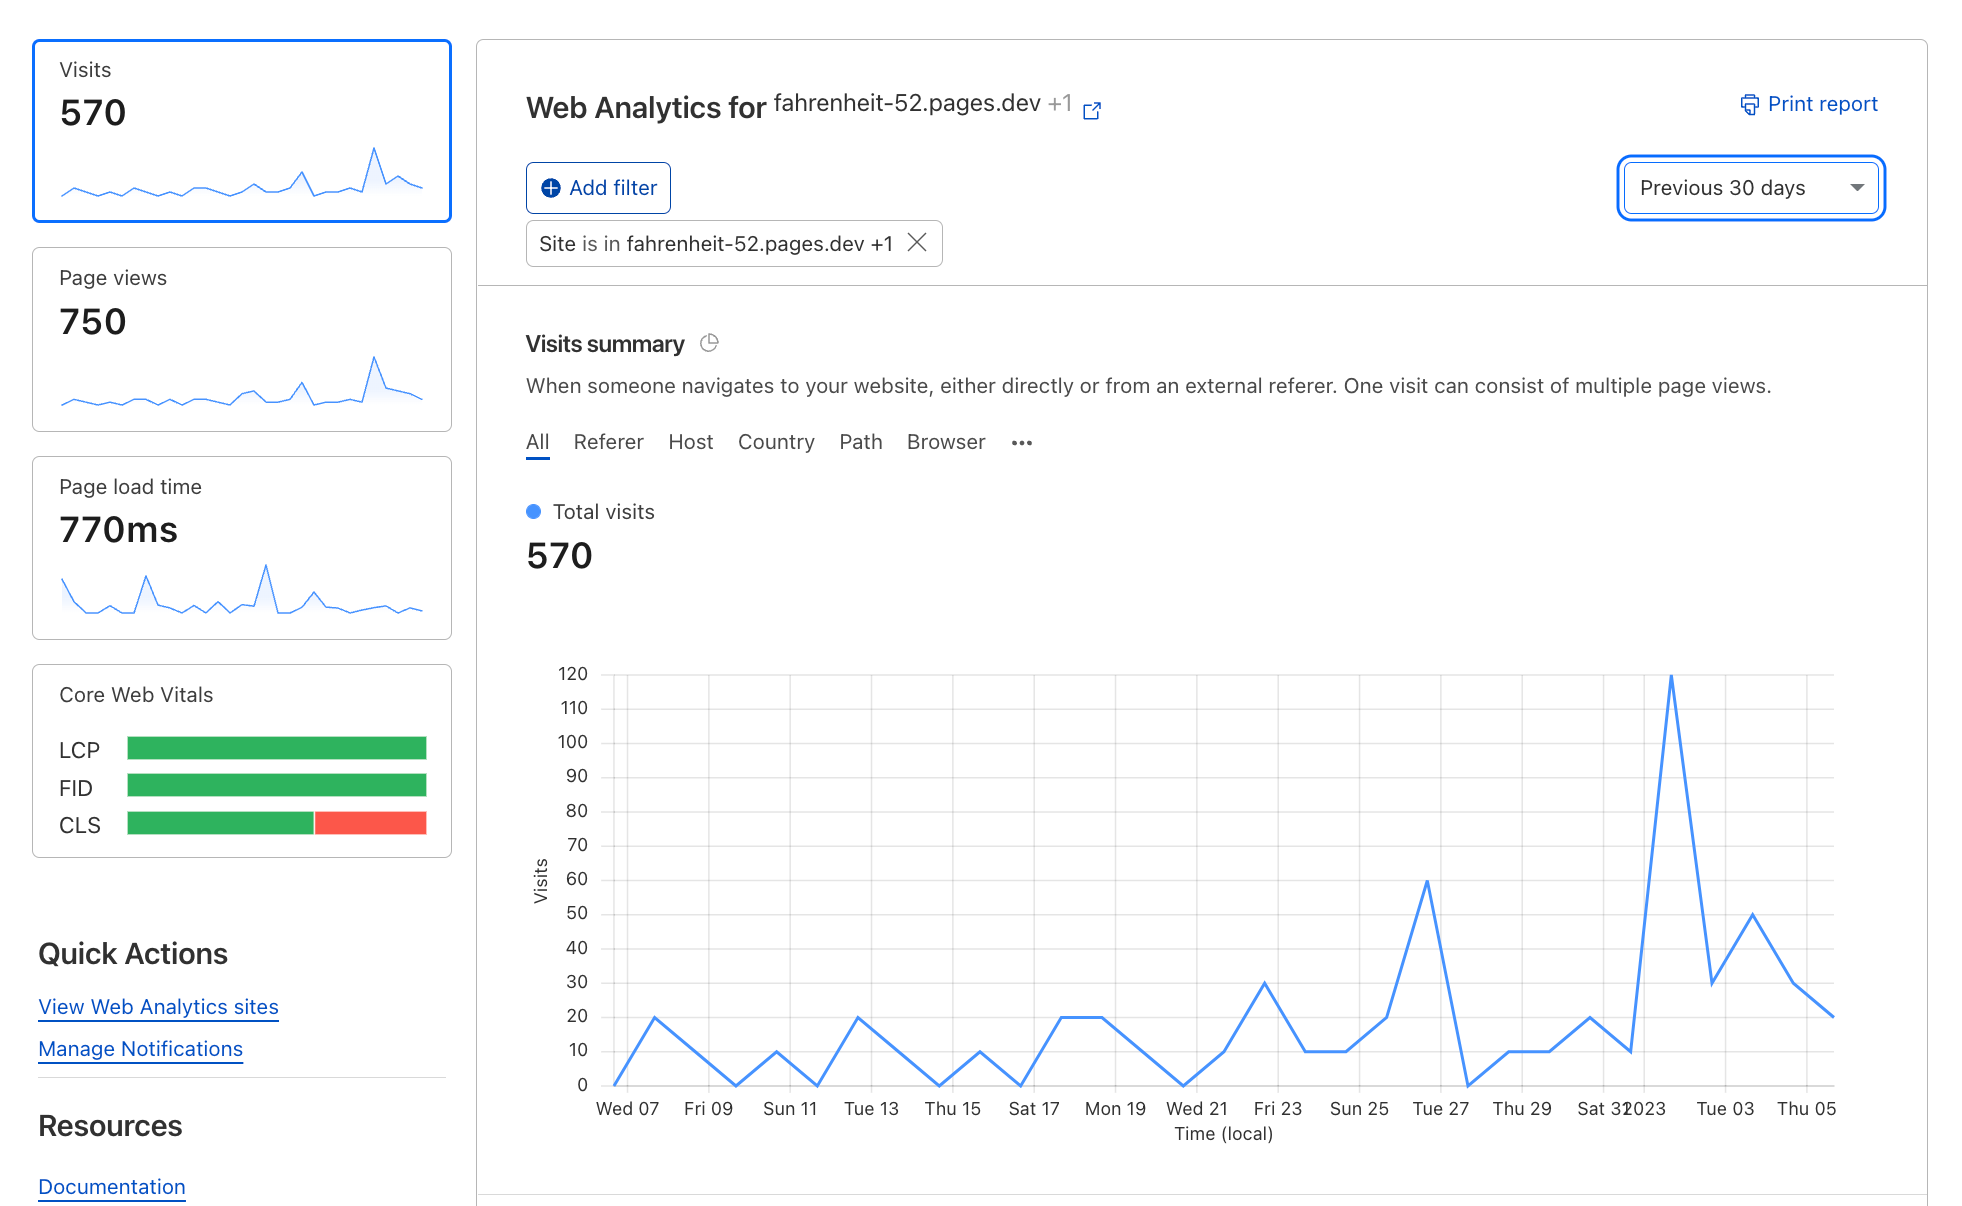
Task: Open more dimensions via the ellipsis icon
Action: click(1021, 443)
